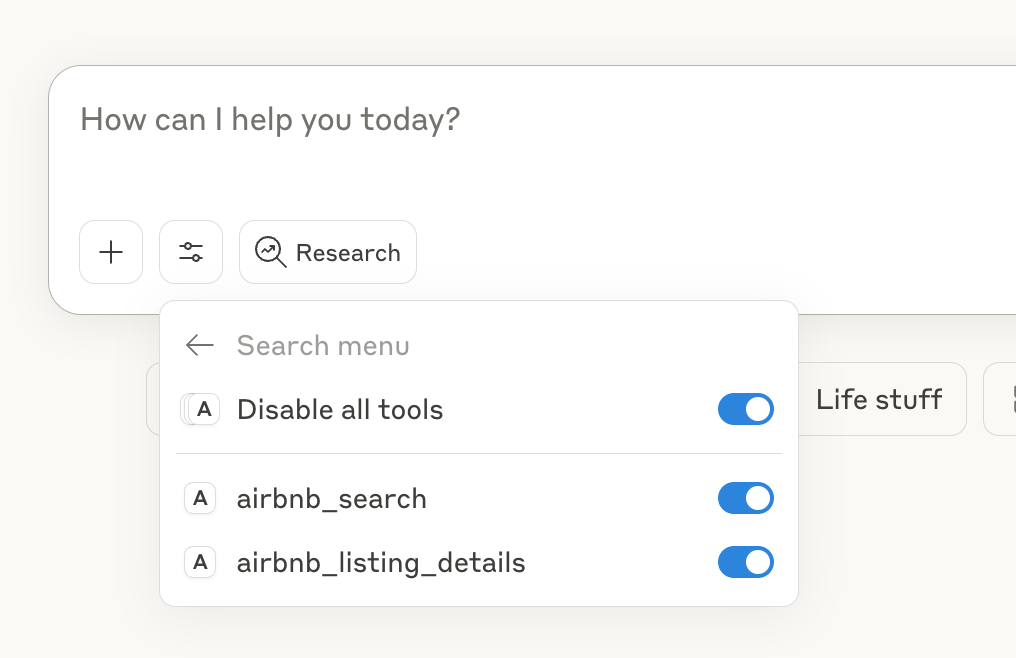This screenshot has width=1016, height=658.
Task: Toggle the Disable all tools switch
Action: (745, 409)
